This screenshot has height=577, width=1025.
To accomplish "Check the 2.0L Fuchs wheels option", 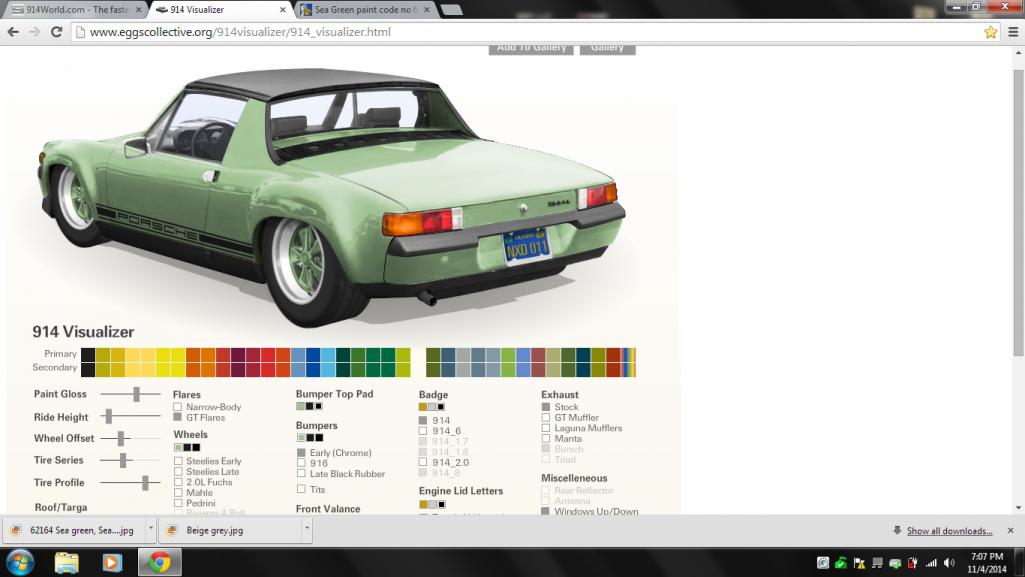I will 178,482.
